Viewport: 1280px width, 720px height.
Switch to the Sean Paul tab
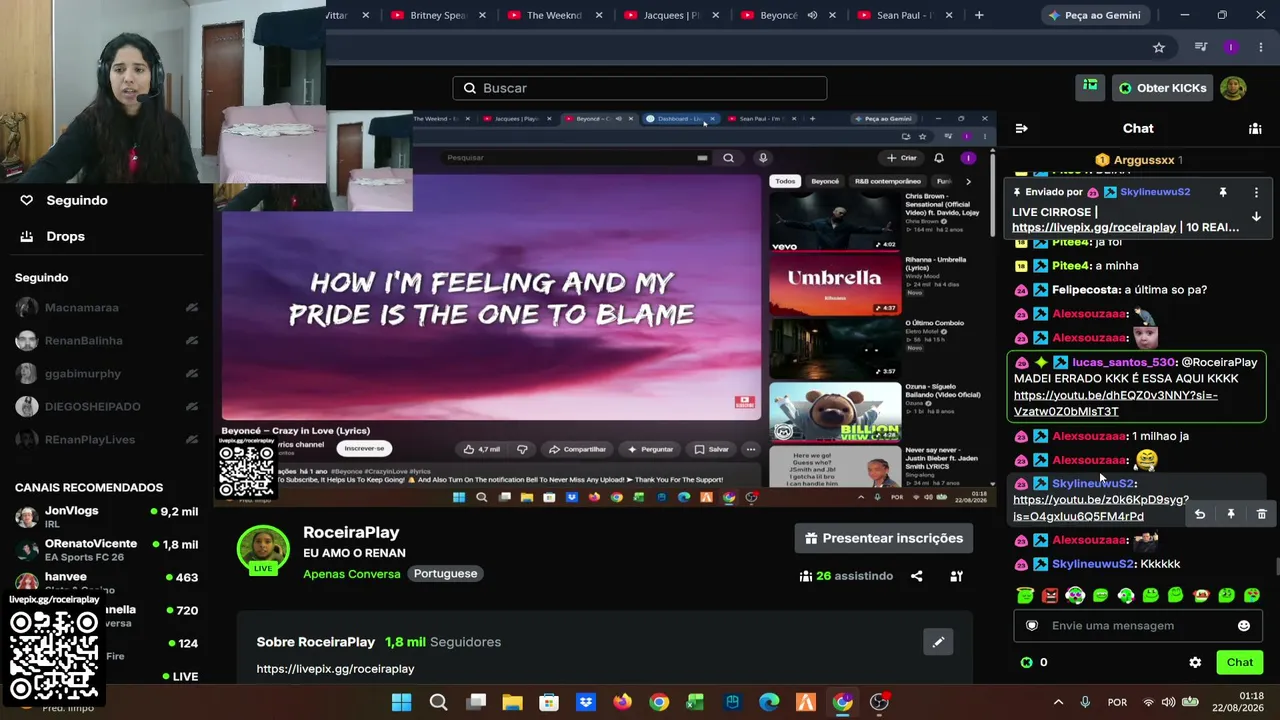(x=905, y=15)
